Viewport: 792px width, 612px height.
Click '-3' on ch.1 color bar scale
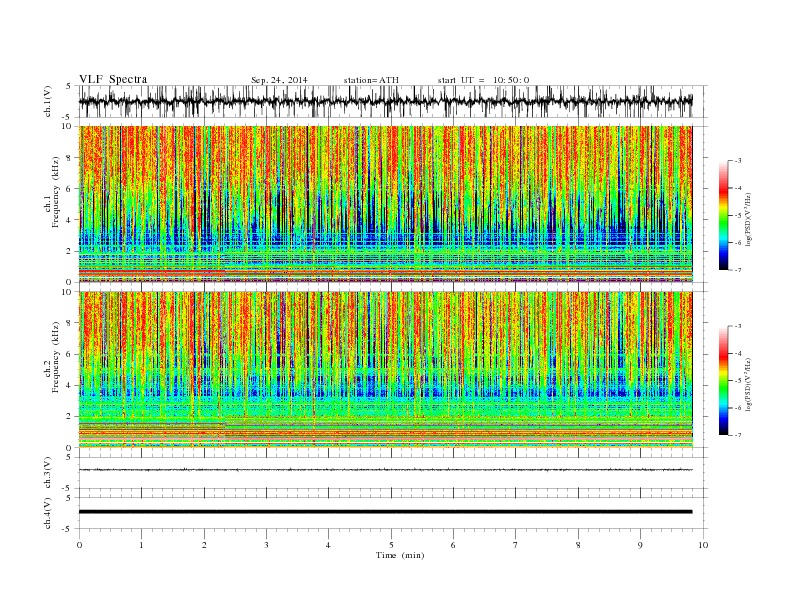point(737,161)
